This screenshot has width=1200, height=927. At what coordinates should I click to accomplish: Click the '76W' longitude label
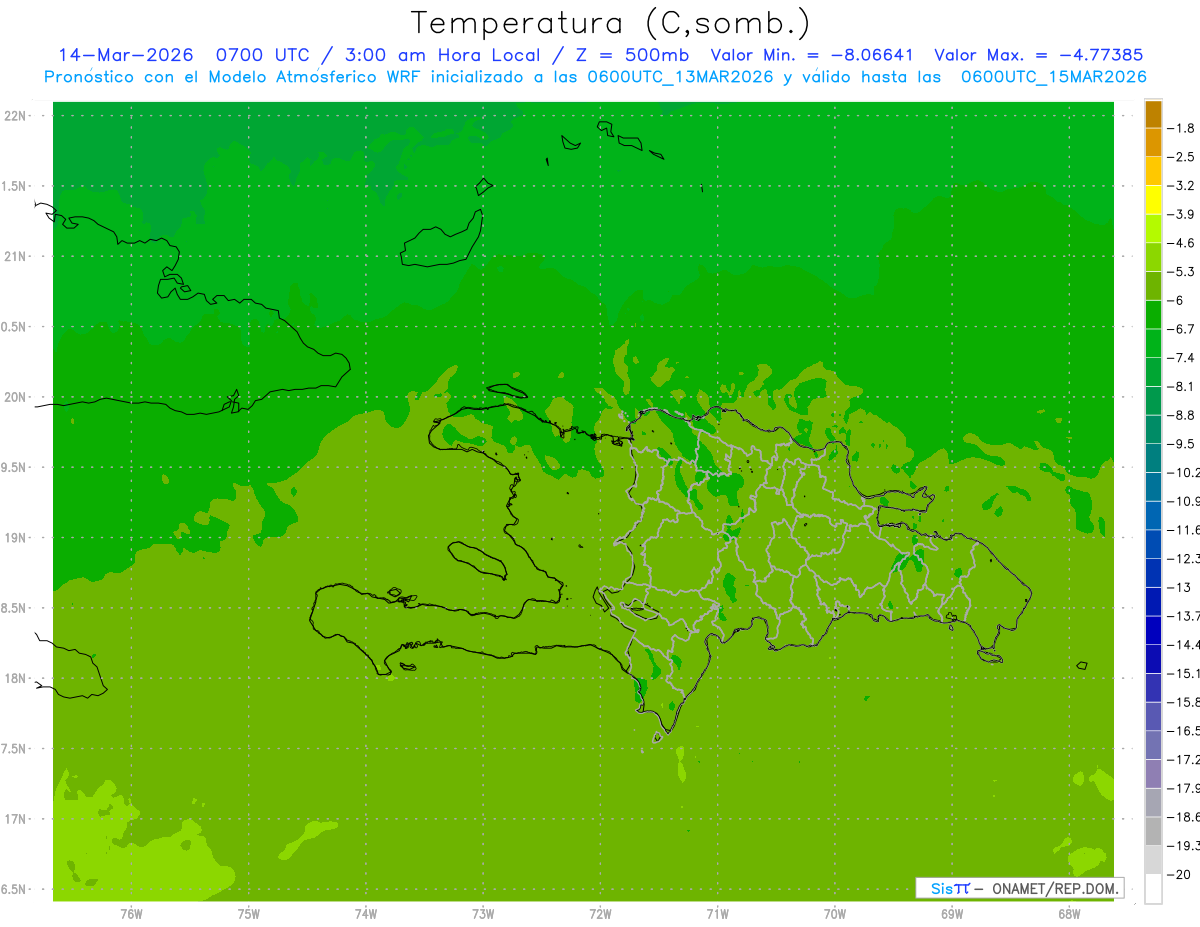(x=131, y=913)
